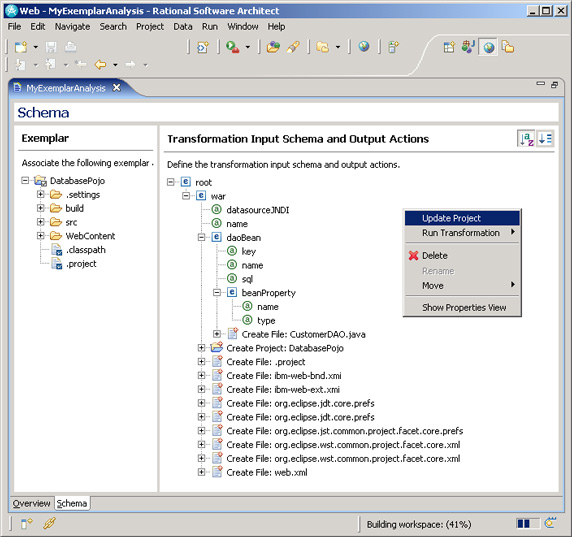
Task: Choose Show Properties View
Action: (462, 308)
